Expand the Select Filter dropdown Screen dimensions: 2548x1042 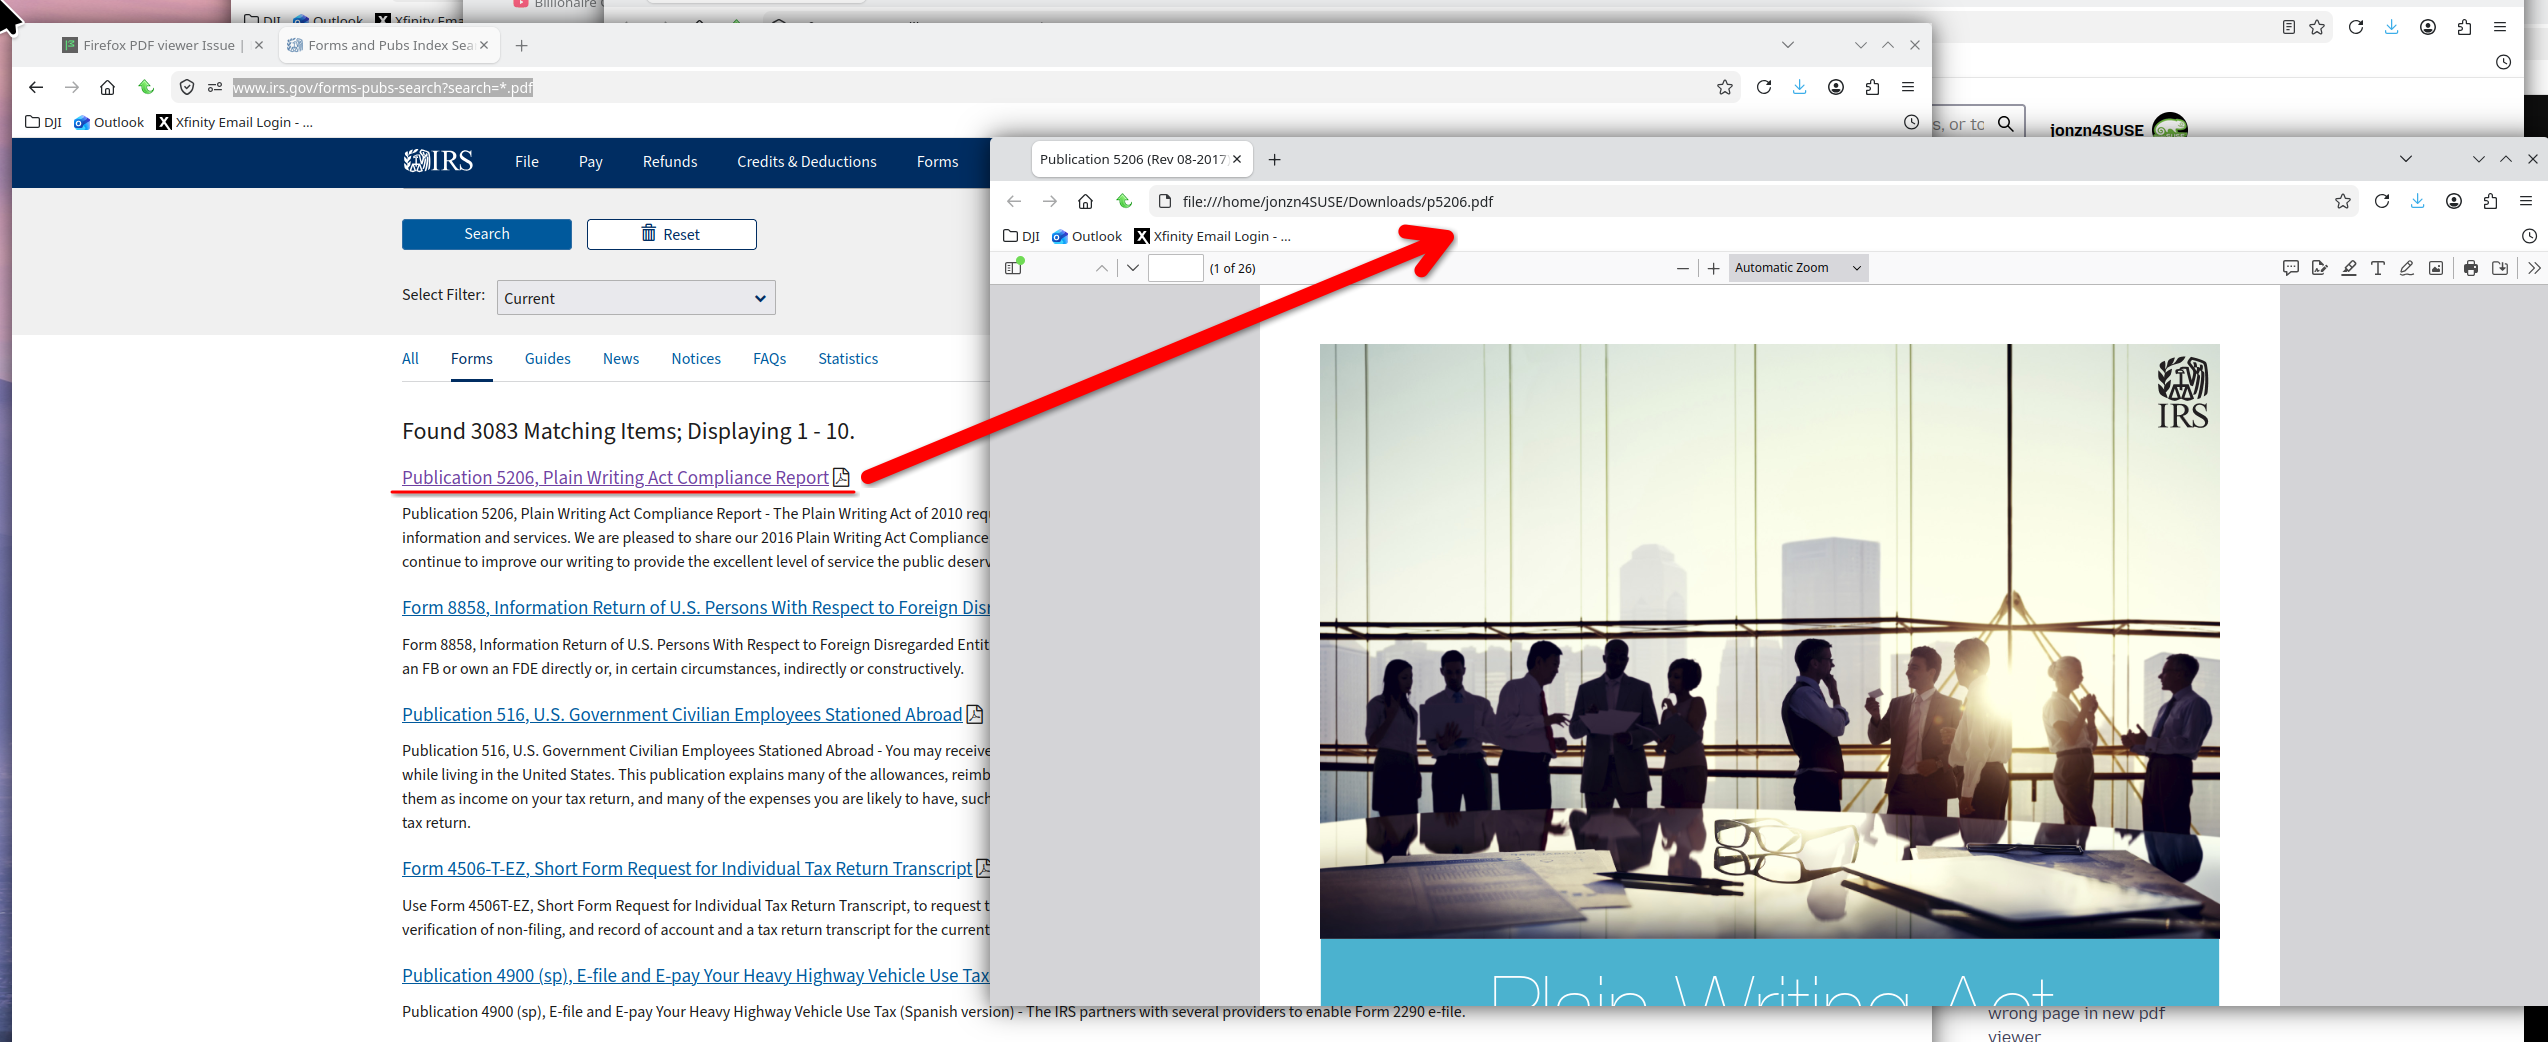[x=636, y=298]
